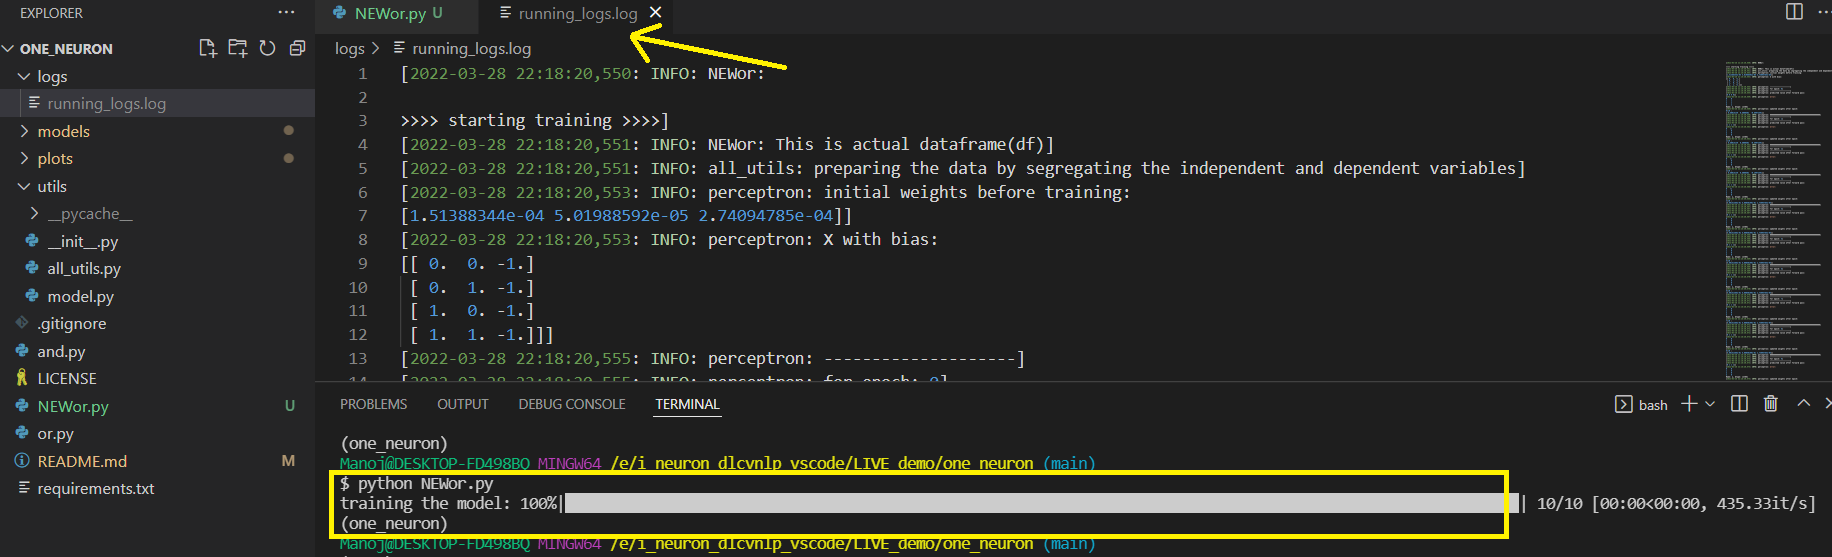Split the terminal panel
The height and width of the screenshot is (557, 1832).
(1739, 404)
